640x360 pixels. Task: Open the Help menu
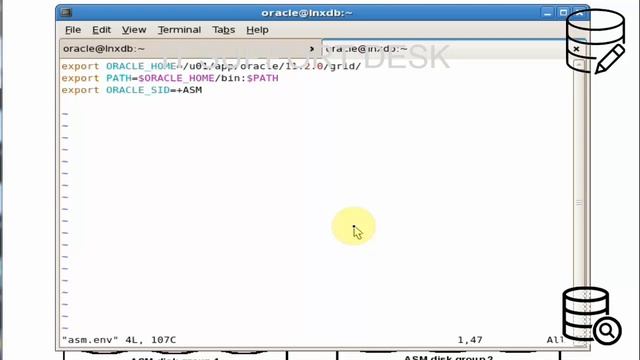[257, 30]
